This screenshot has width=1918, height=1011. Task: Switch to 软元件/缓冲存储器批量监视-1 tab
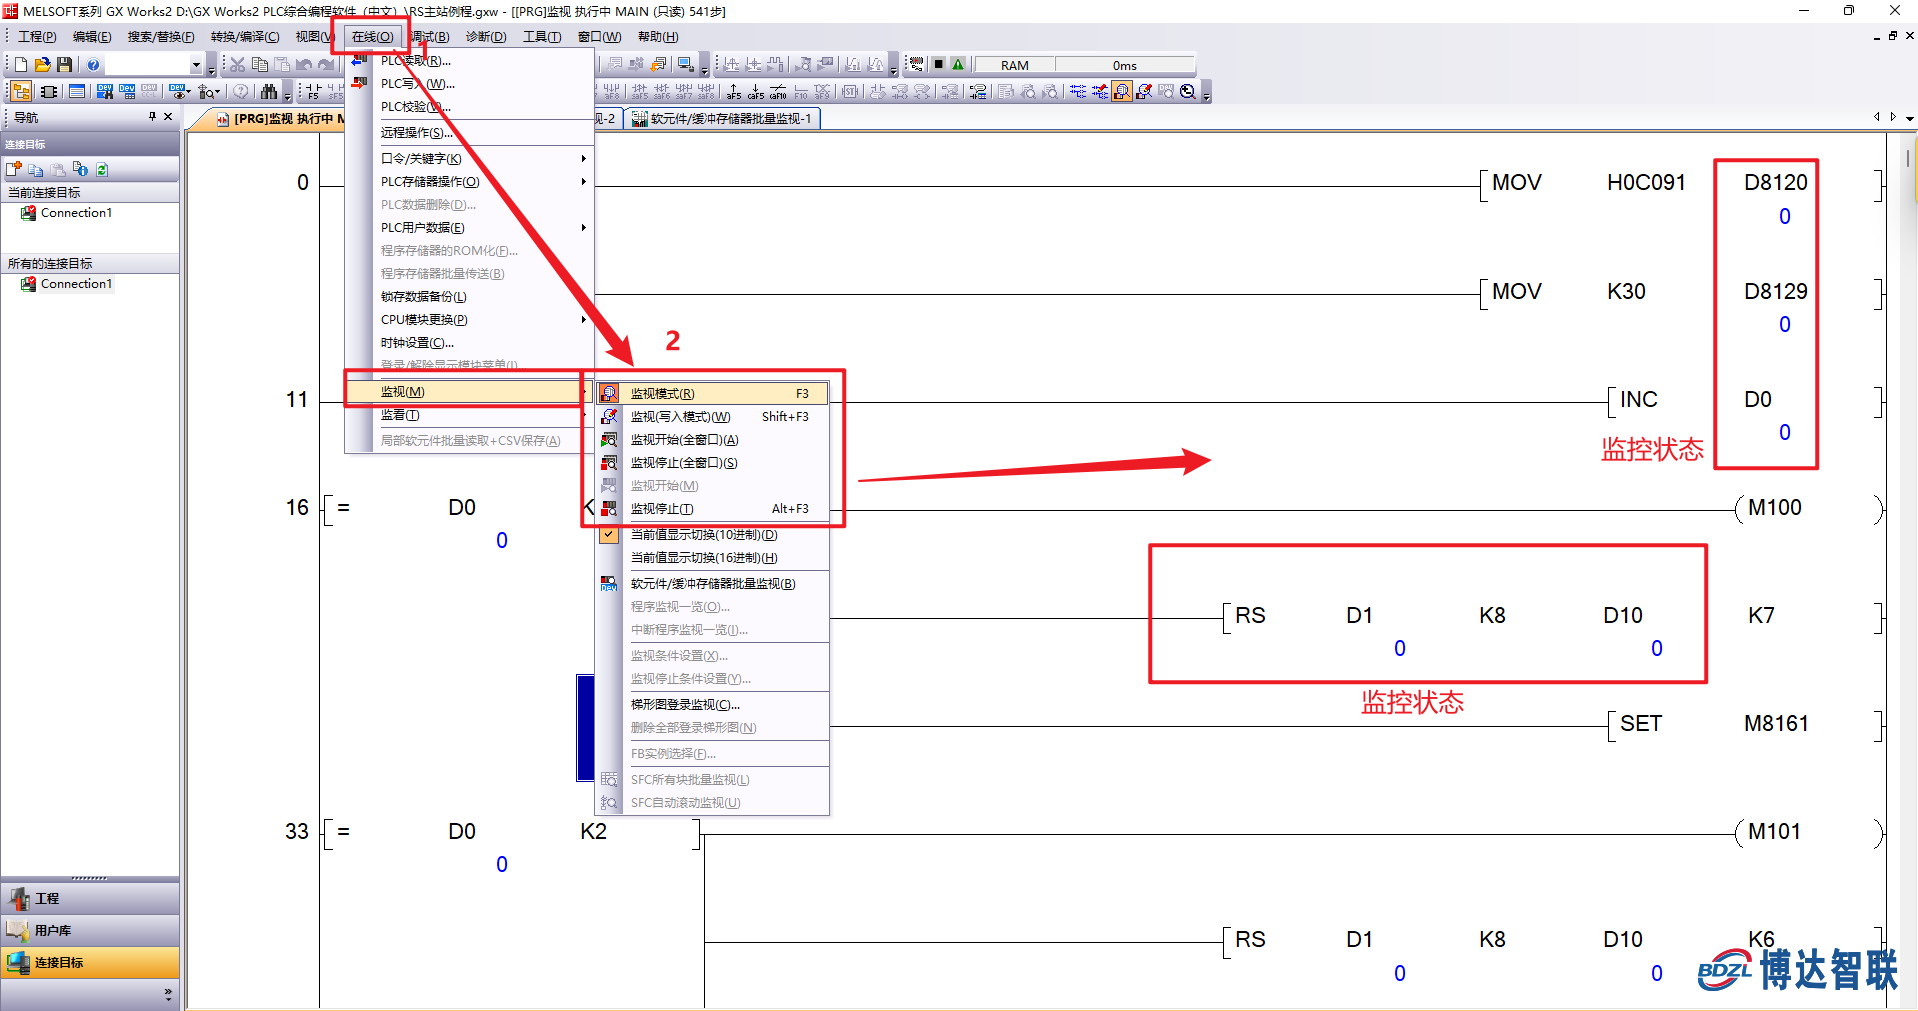coord(722,118)
